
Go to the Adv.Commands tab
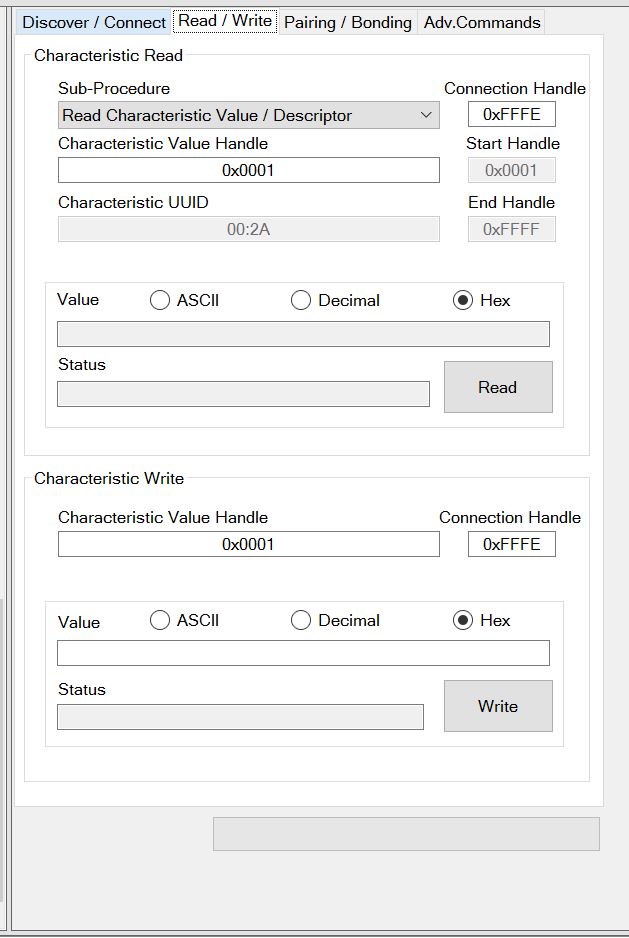tap(482, 22)
